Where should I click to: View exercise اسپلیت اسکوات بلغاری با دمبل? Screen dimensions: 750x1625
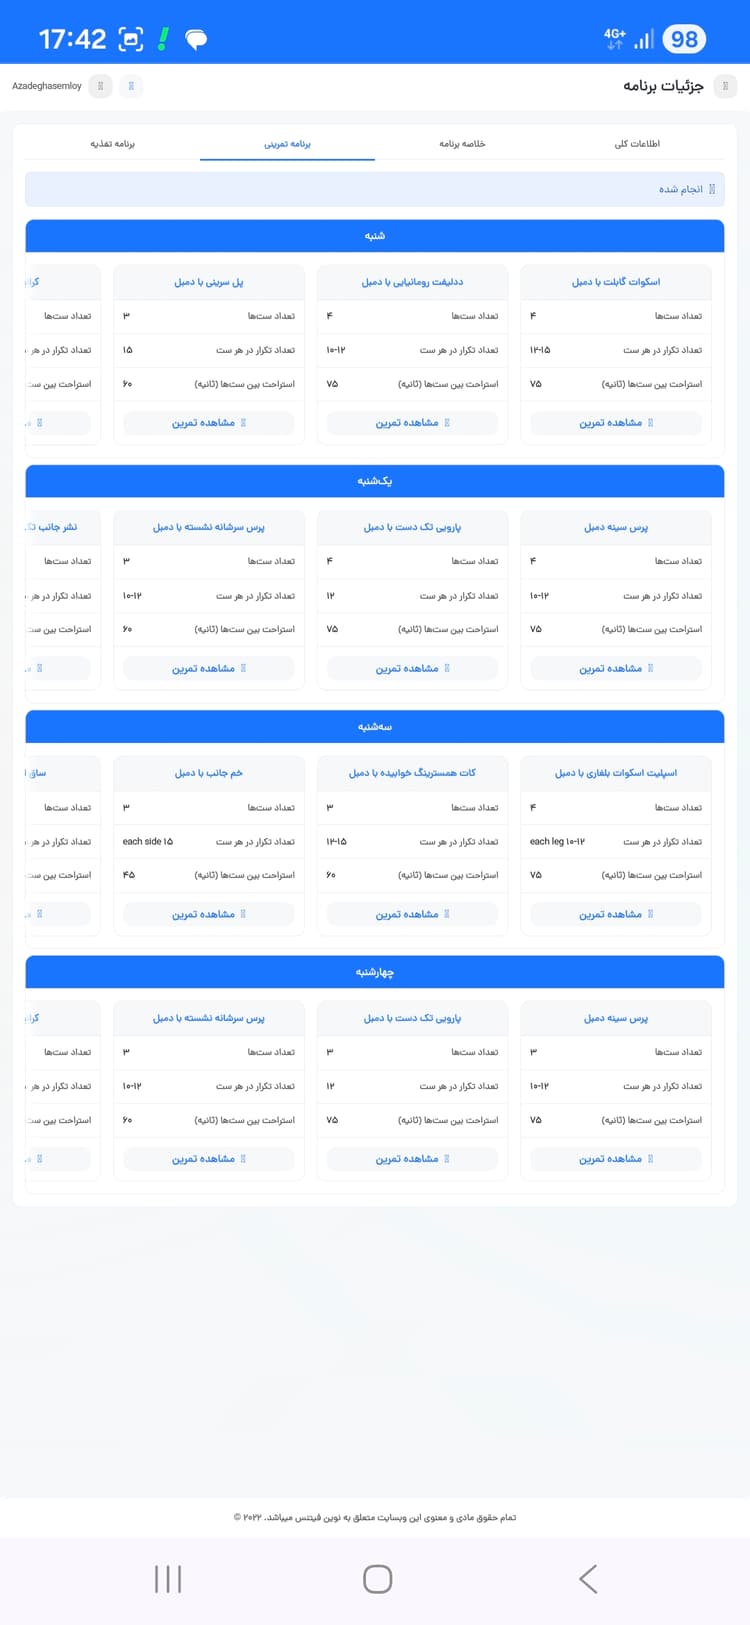pyautogui.click(x=616, y=914)
